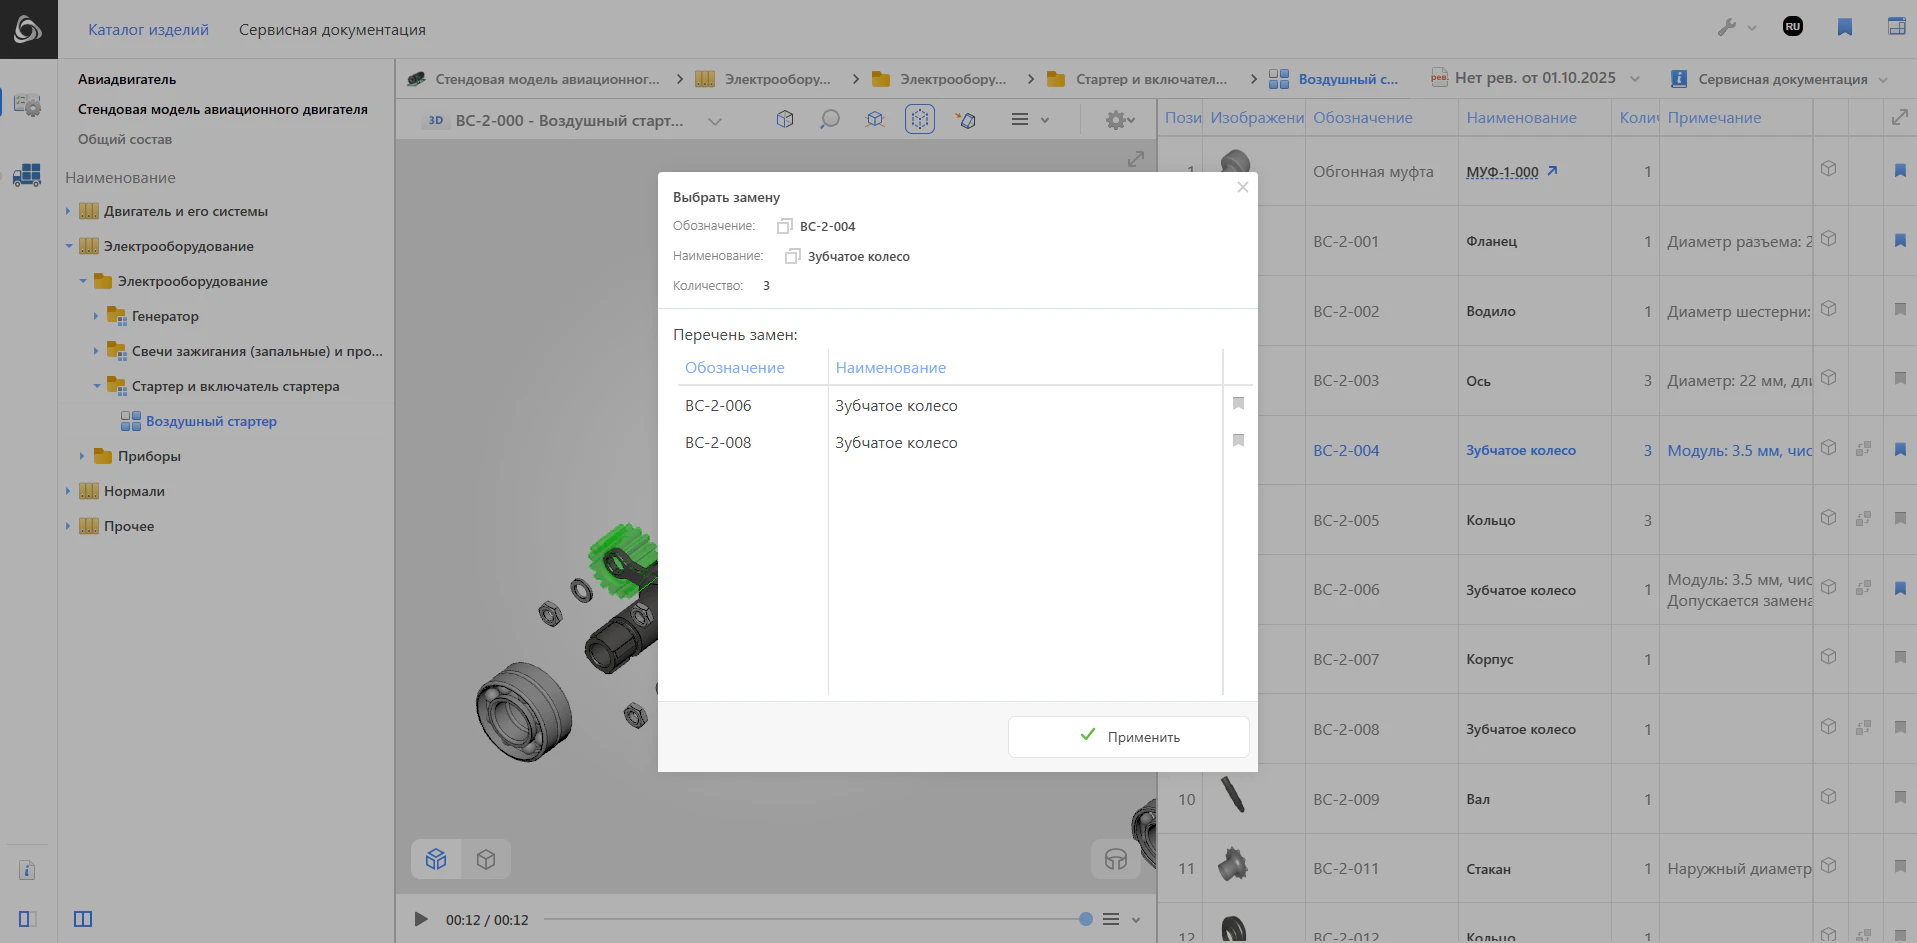Click the Применить button
The image size is (1917, 943).
[1128, 737]
